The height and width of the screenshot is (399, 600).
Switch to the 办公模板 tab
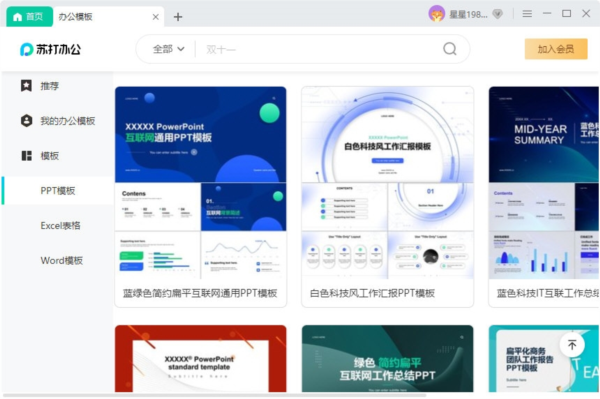(75, 17)
